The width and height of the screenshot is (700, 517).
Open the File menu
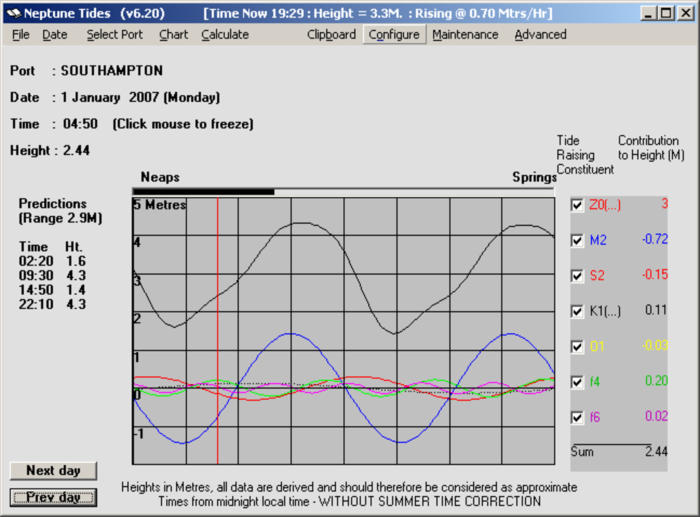click(21, 34)
